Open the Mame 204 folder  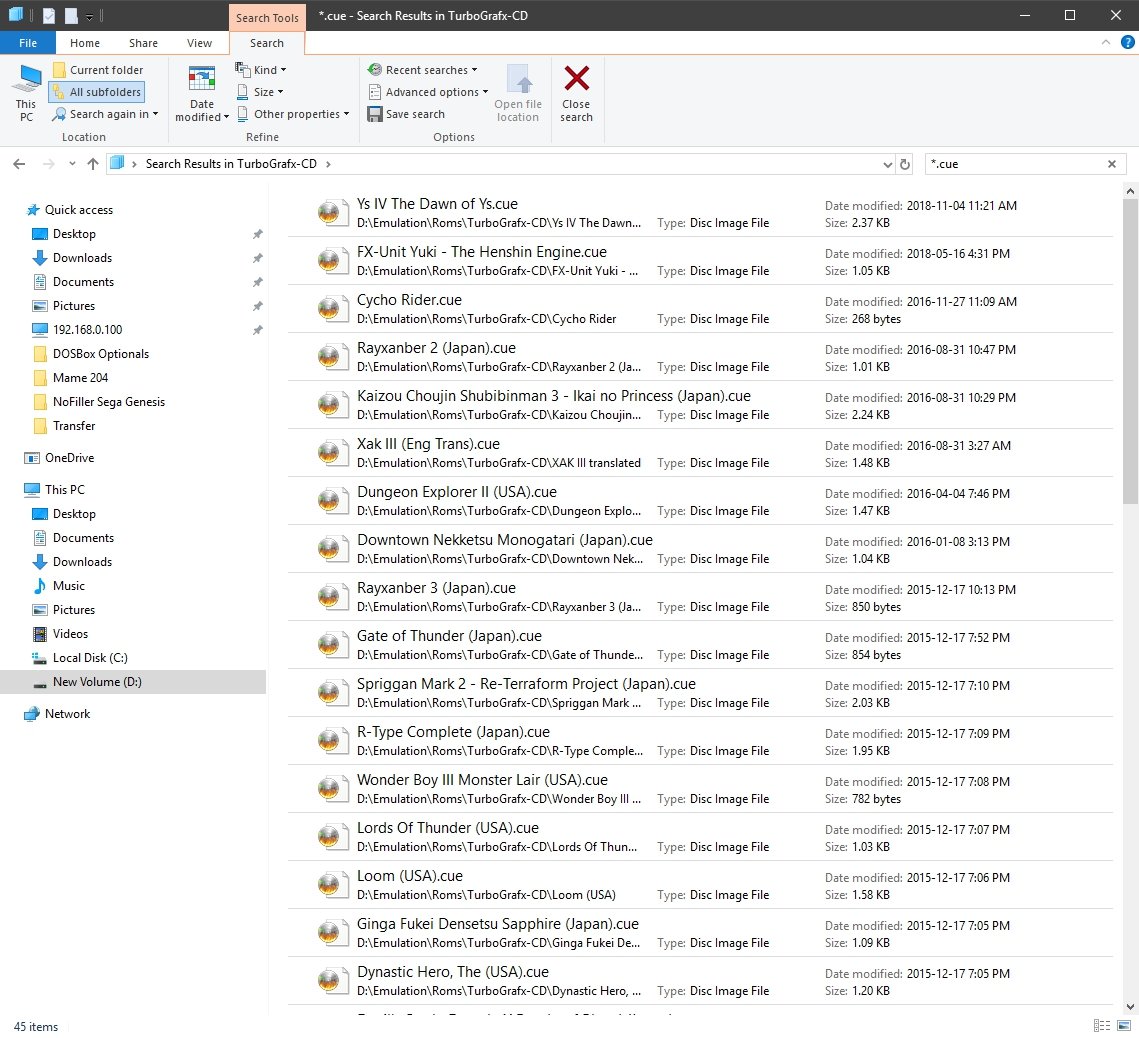pyautogui.click(x=80, y=378)
